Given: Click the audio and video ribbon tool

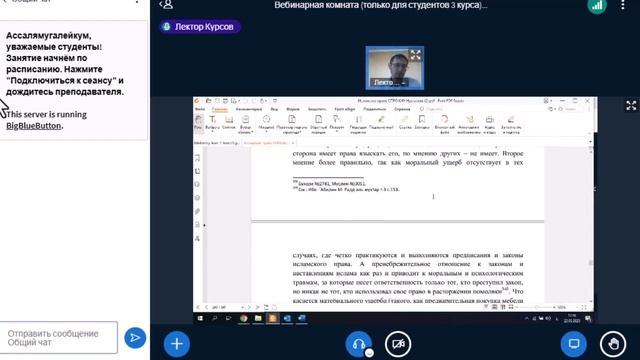Looking at the screenshot, I should point(489,124).
